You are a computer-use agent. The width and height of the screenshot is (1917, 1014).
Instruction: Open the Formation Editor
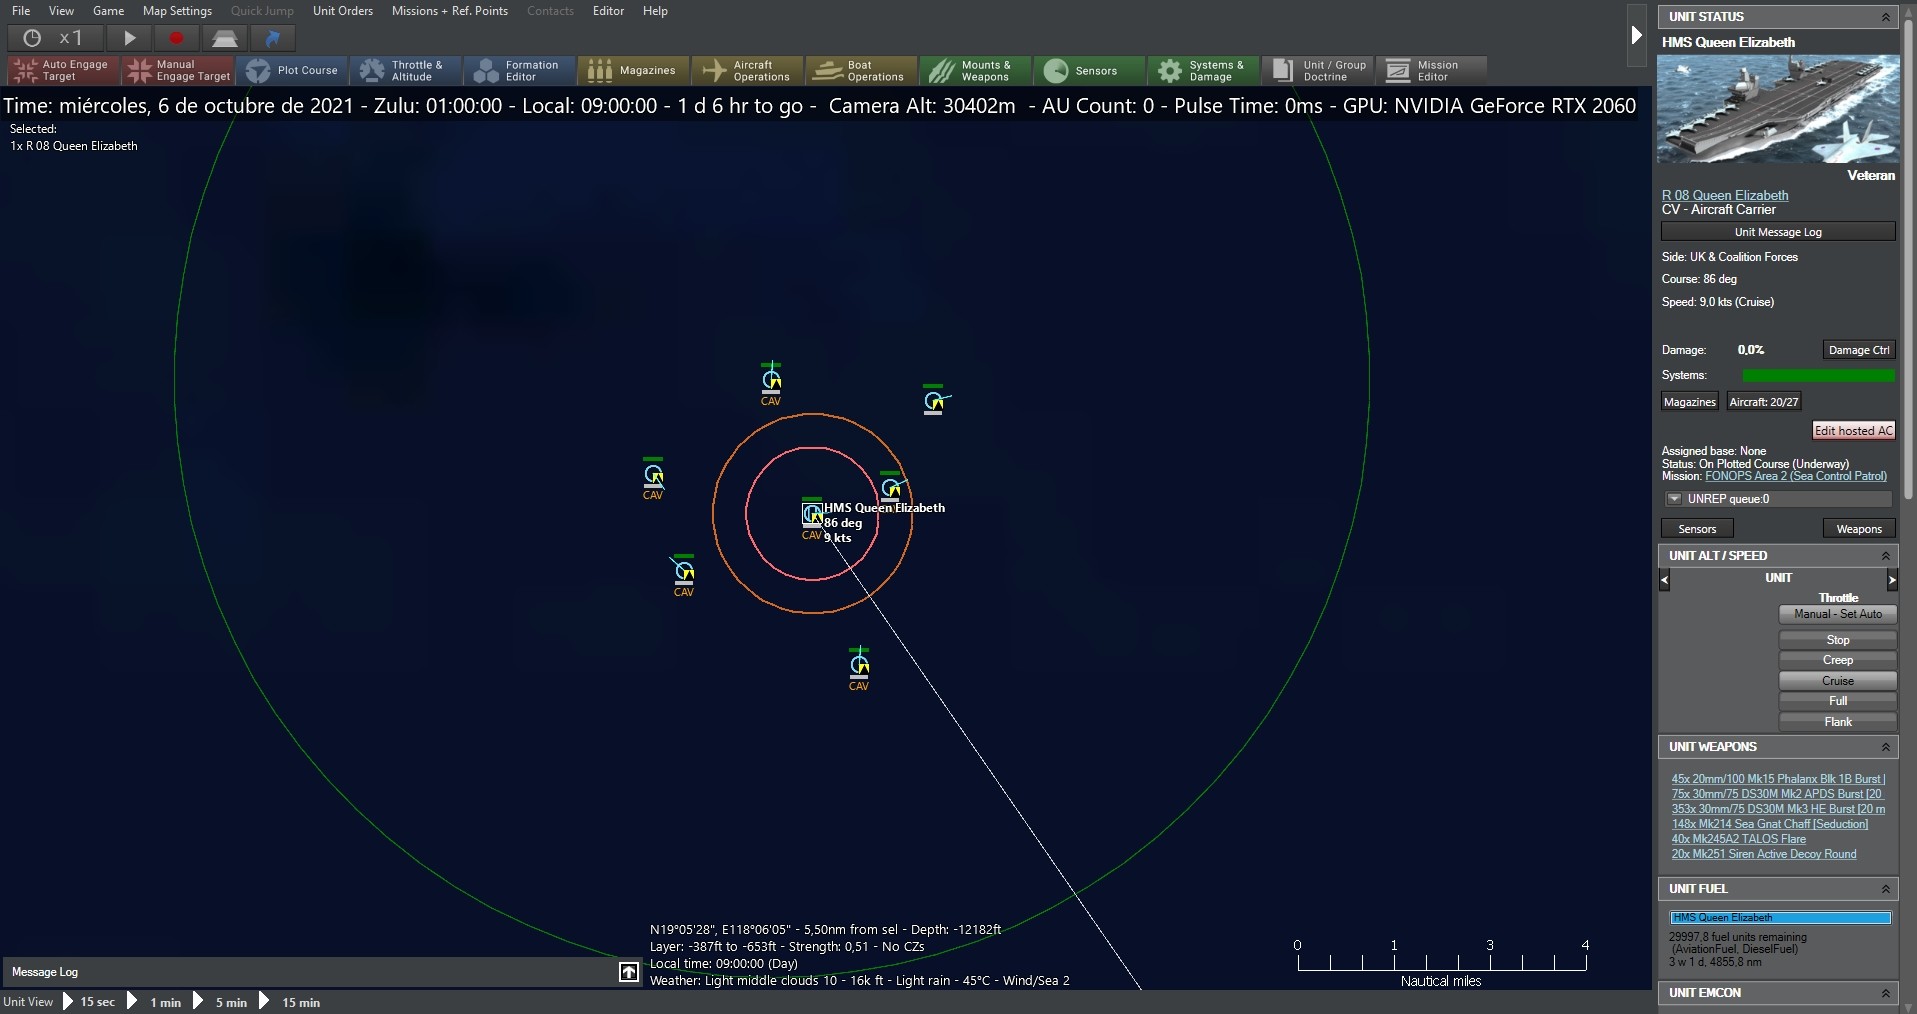click(x=518, y=70)
